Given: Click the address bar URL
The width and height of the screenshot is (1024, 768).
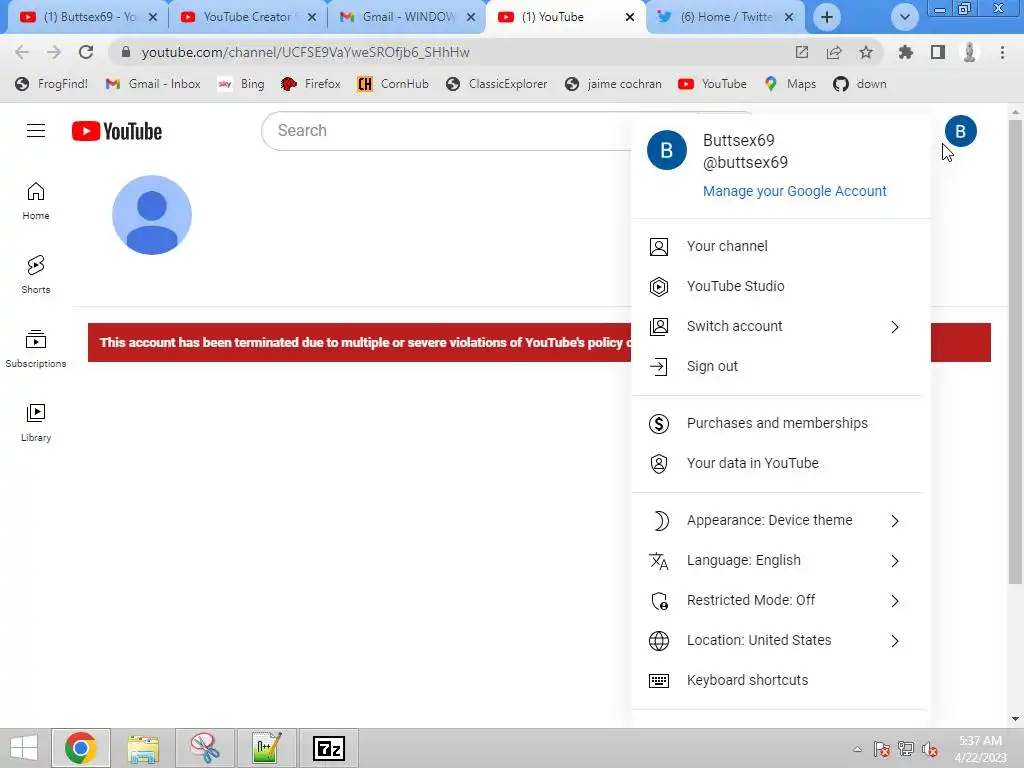Looking at the screenshot, I should coord(306,52).
